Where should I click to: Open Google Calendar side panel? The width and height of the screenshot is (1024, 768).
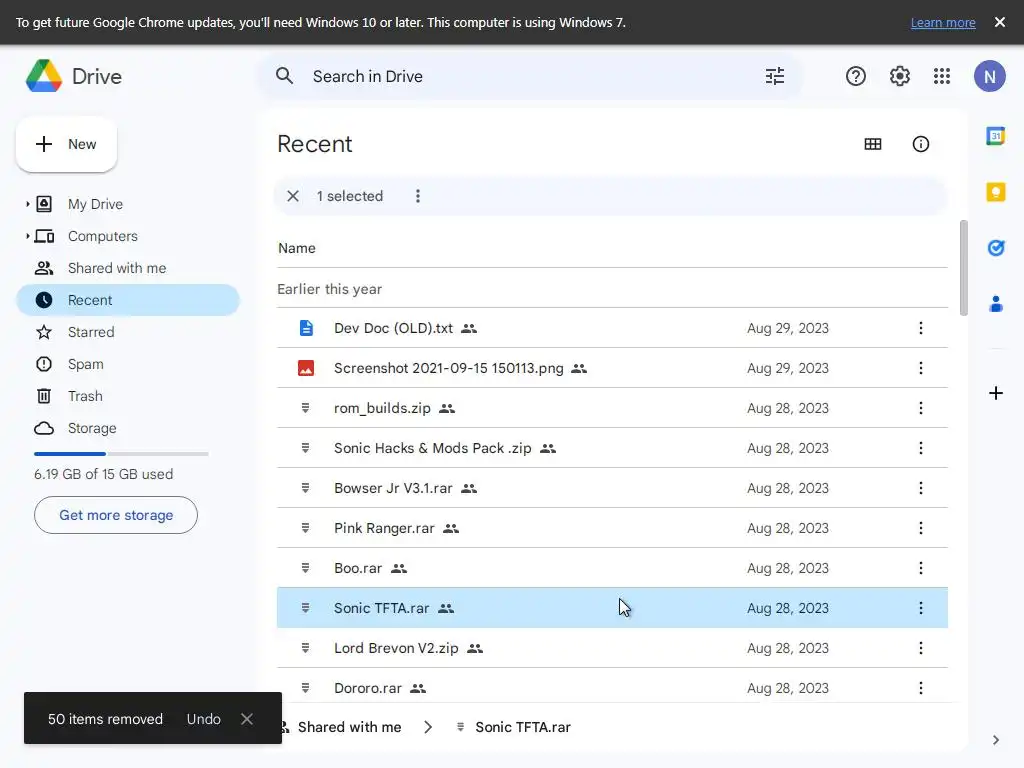click(995, 136)
